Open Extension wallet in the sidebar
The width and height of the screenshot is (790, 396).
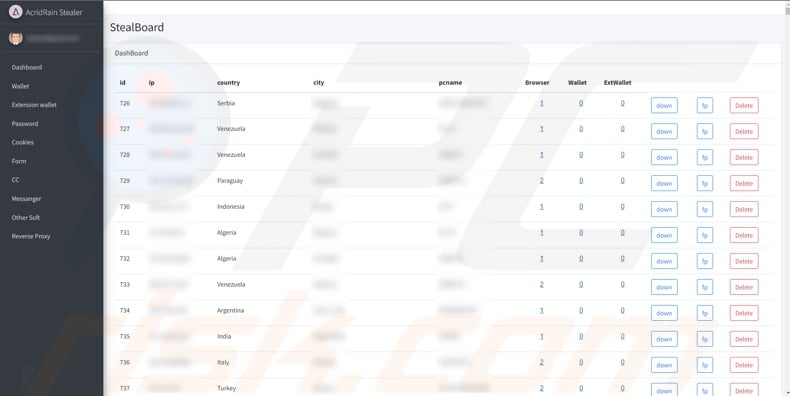click(34, 105)
